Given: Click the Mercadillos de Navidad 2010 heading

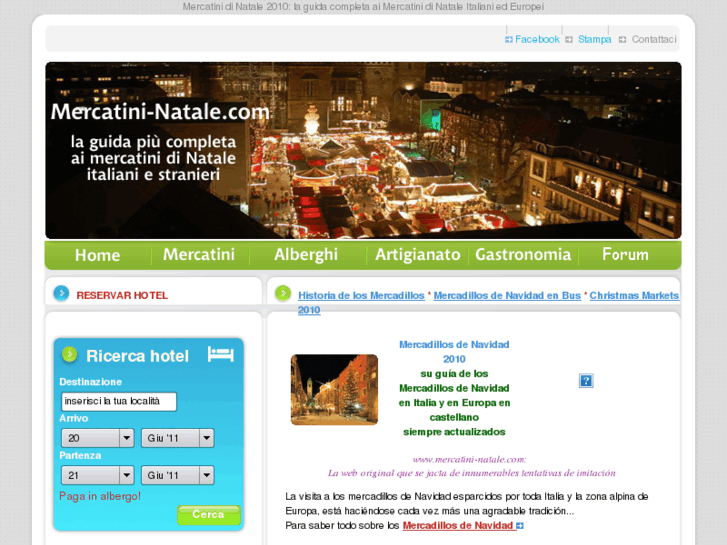Looking at the screenshot, I should (x=454, y=352).
